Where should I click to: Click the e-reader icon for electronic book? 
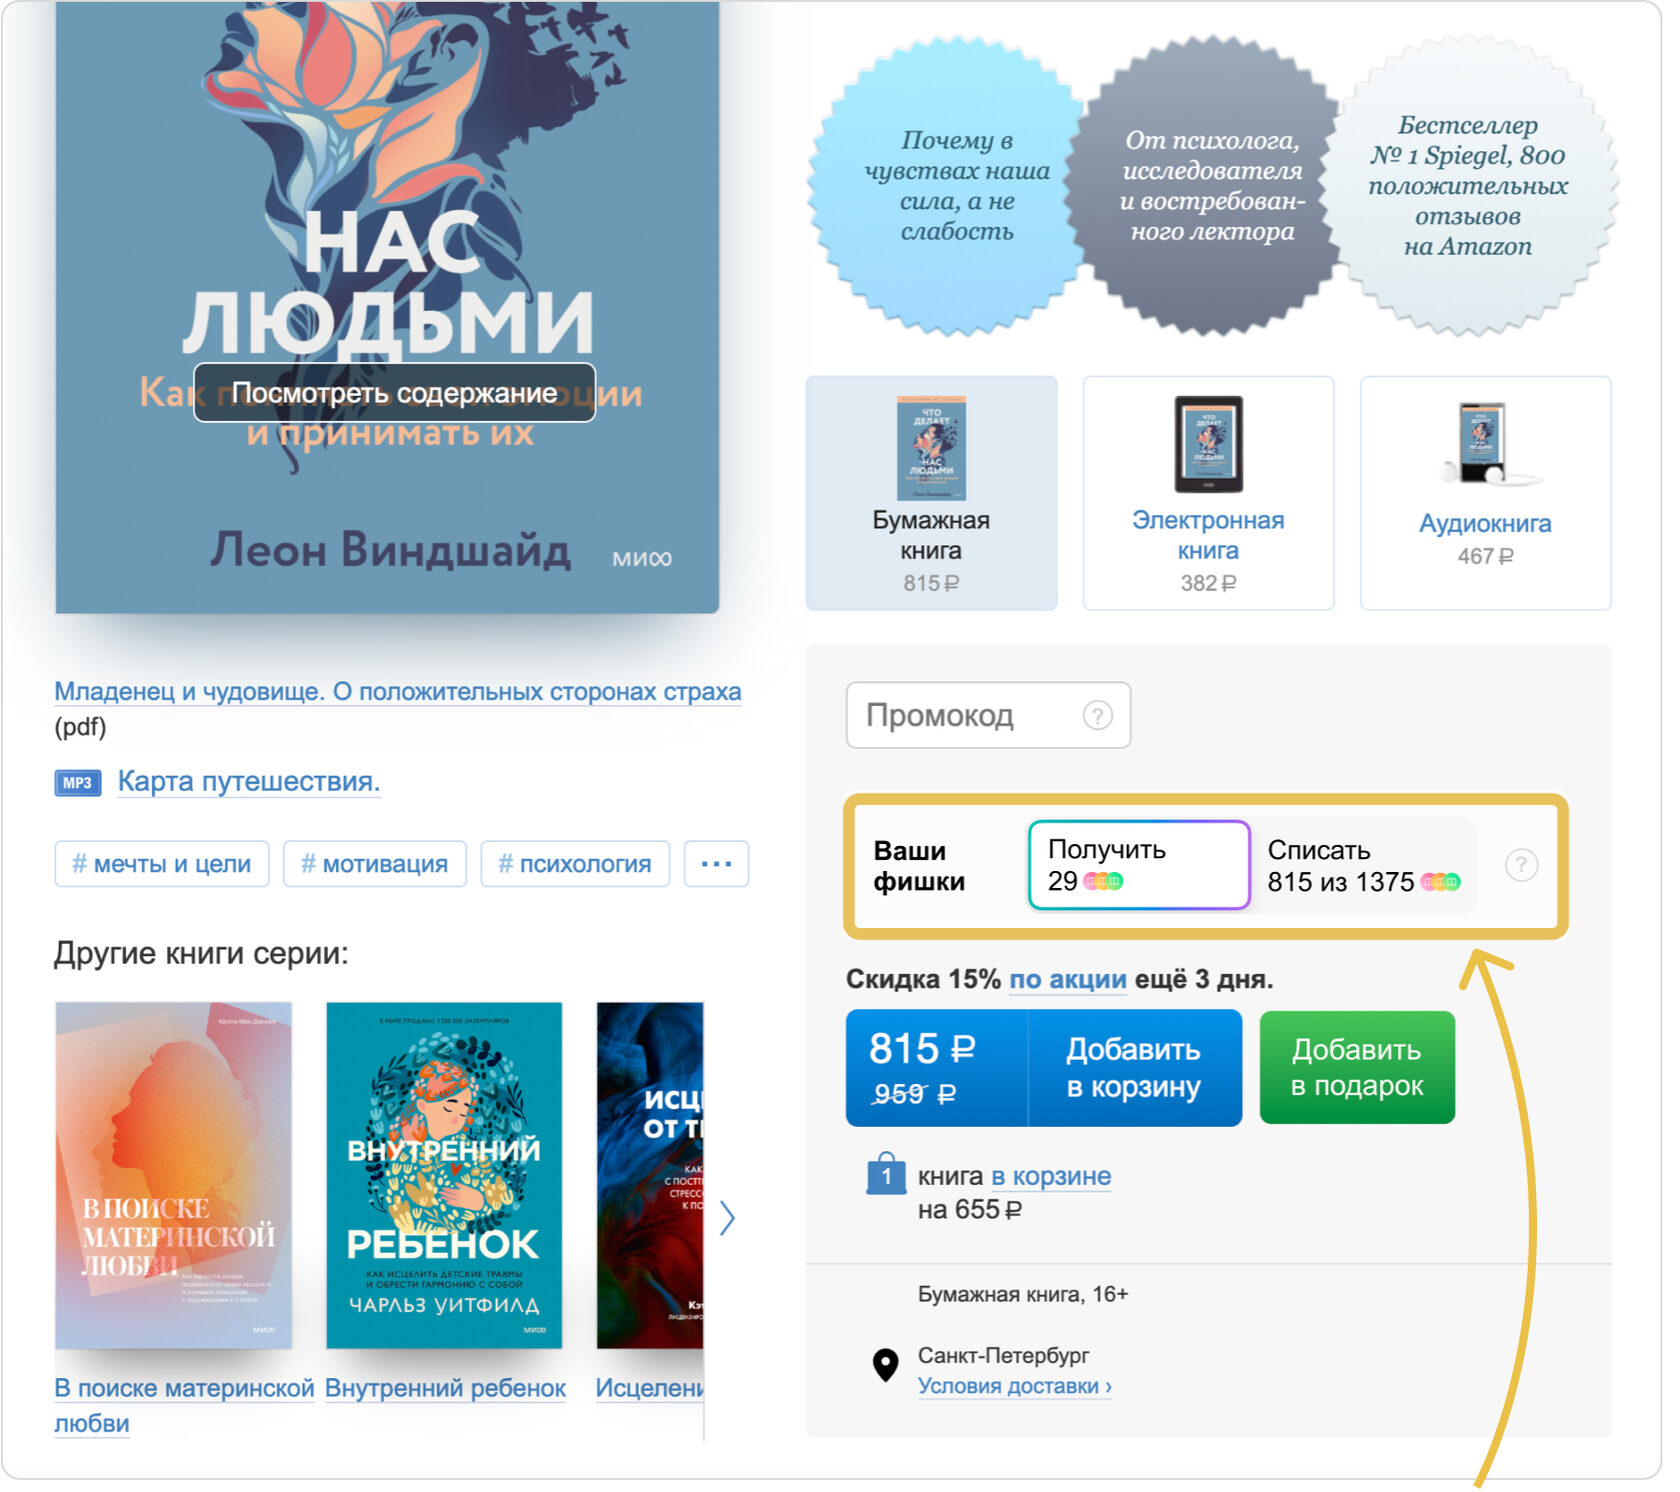[x=1208, y=444]
